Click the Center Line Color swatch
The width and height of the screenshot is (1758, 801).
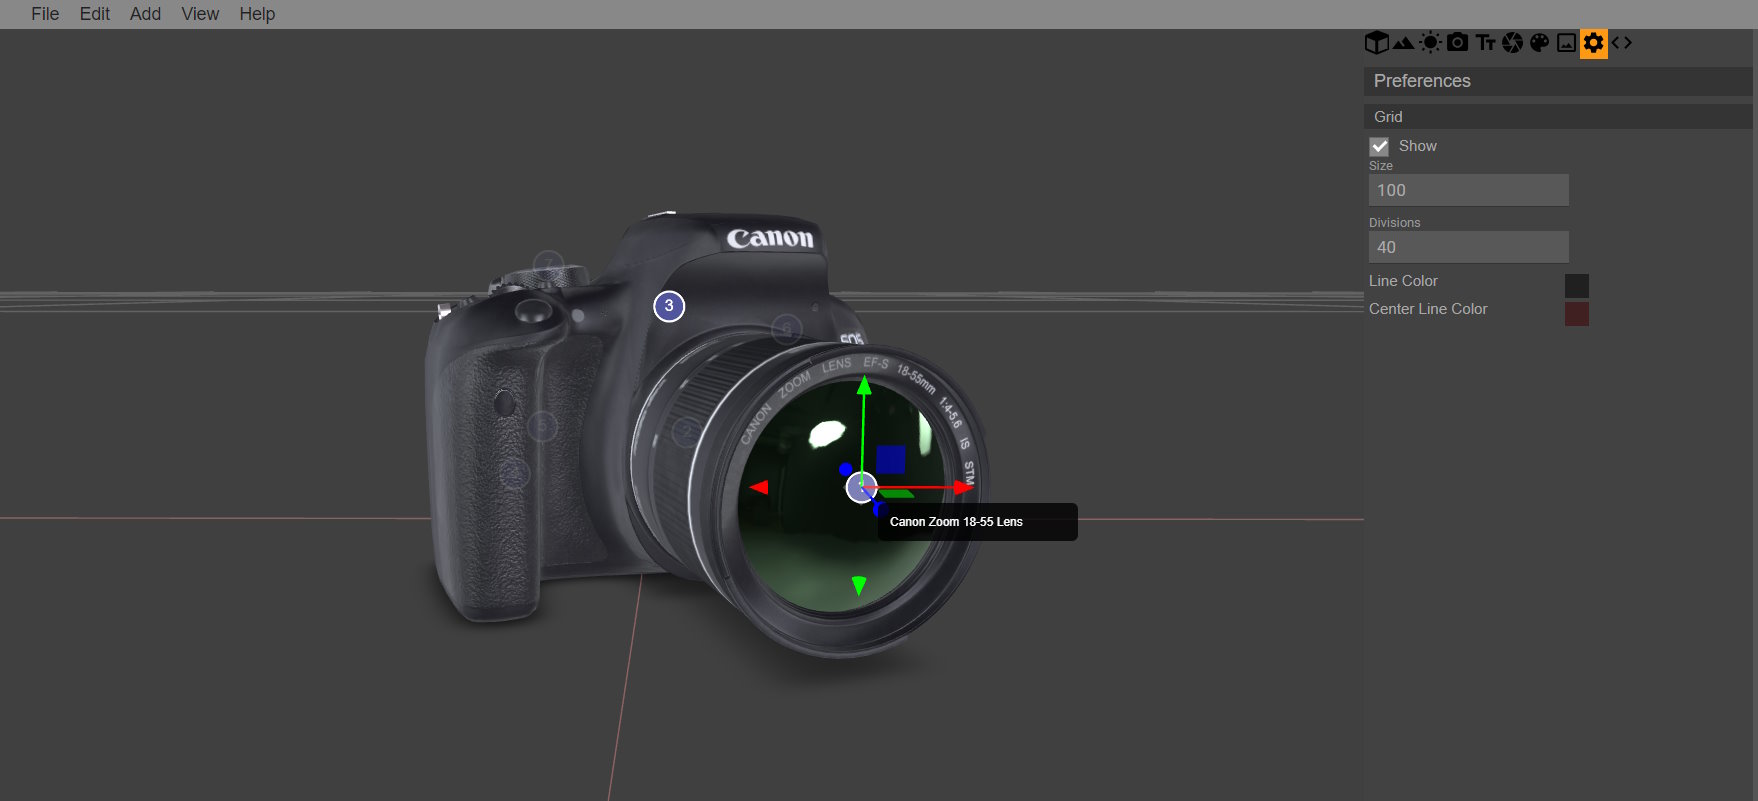pos(1576,314)
